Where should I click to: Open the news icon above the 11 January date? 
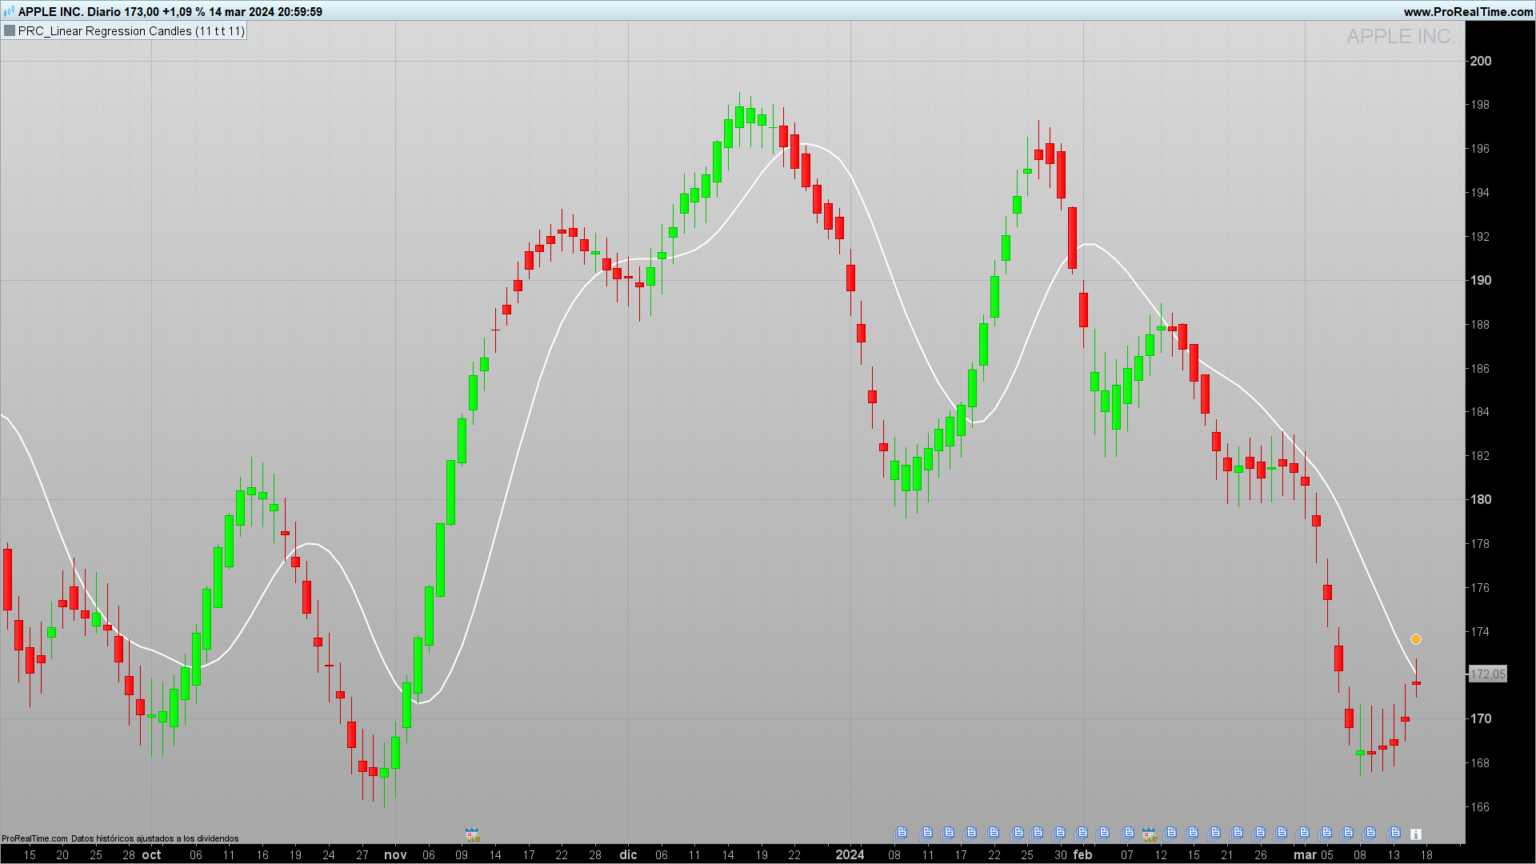927,833
